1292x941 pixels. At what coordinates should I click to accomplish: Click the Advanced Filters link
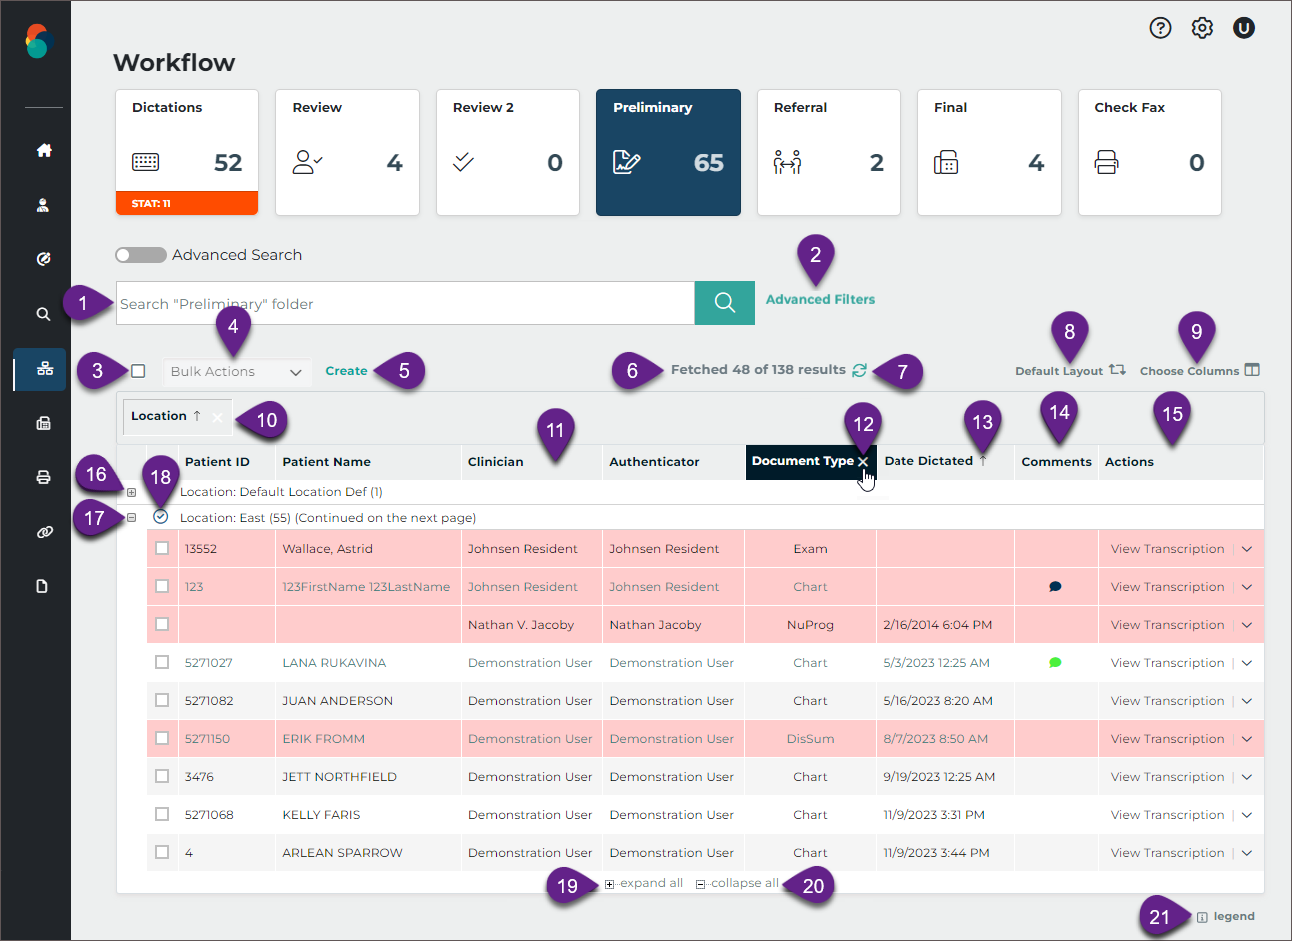(x=820, y=299)
